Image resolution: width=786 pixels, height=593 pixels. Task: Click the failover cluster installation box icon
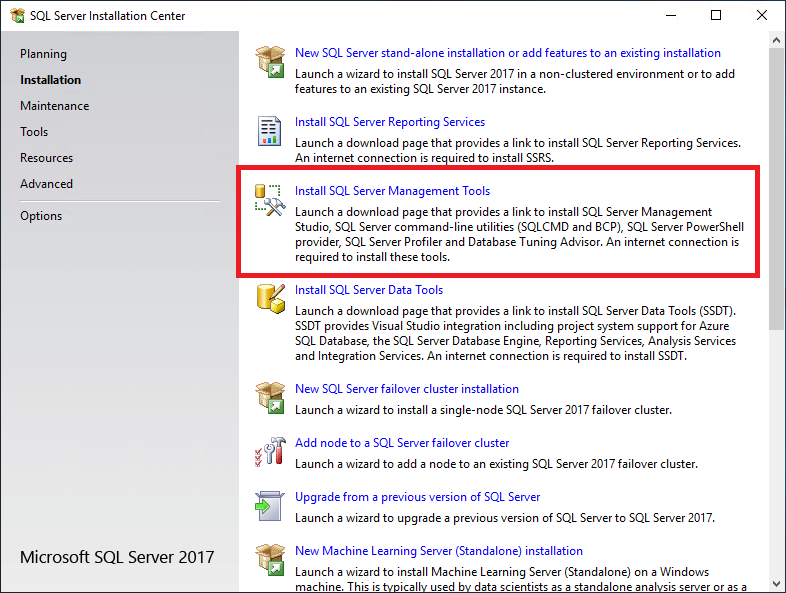[x=270, y=398]
